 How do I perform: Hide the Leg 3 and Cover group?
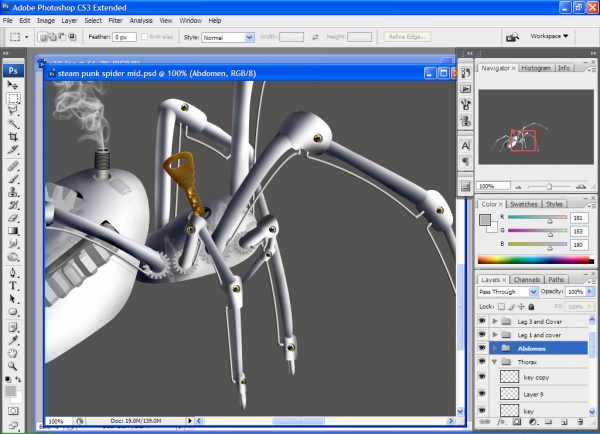pyautogui.click(x=482, y=321)
